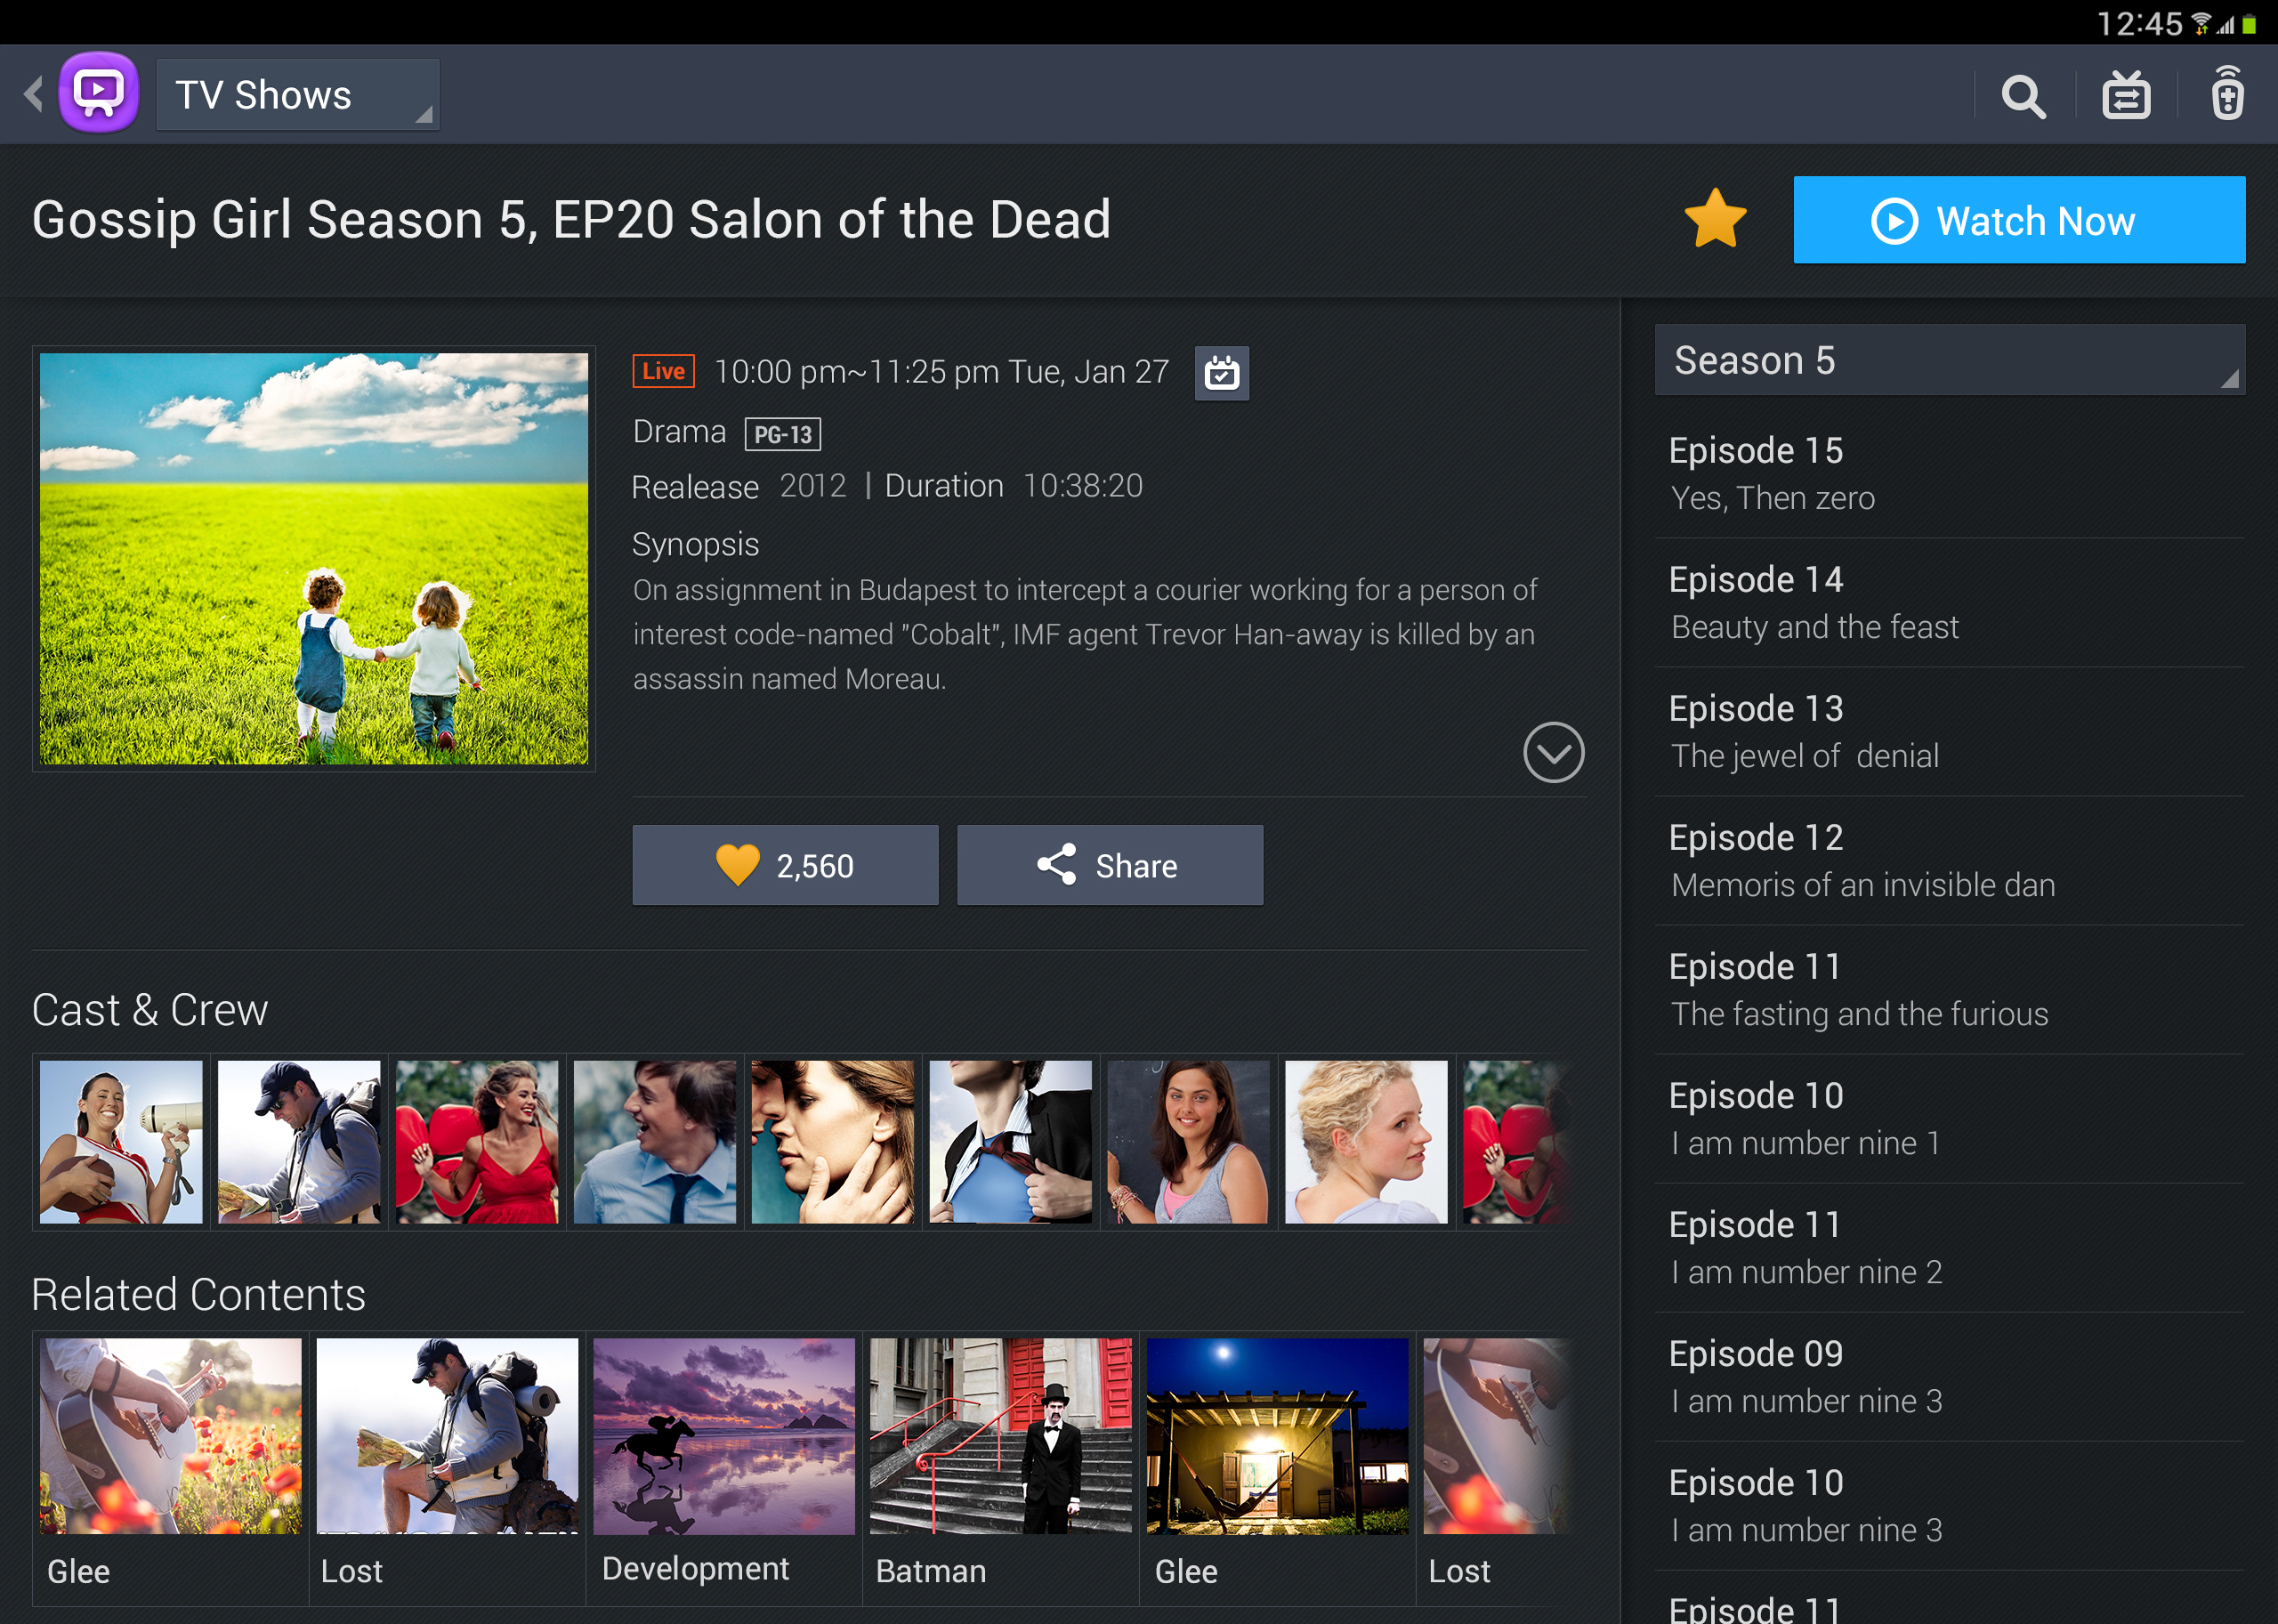Select Episode 10 I am number nine 3
The image size is (2278, 1624).
tap(1949, 1506)
